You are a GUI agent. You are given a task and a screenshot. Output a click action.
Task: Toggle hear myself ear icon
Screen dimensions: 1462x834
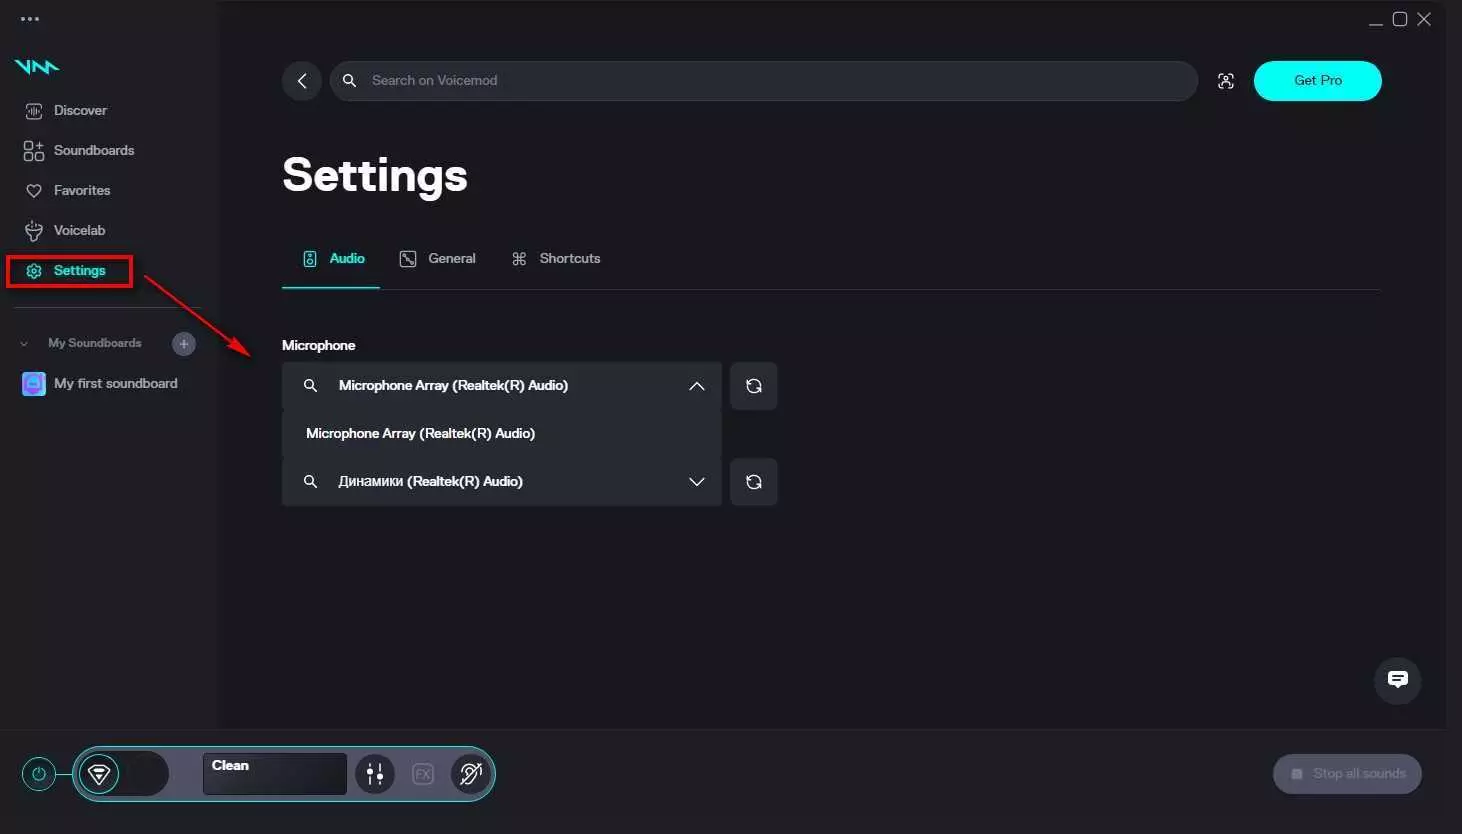click(470, 774)
